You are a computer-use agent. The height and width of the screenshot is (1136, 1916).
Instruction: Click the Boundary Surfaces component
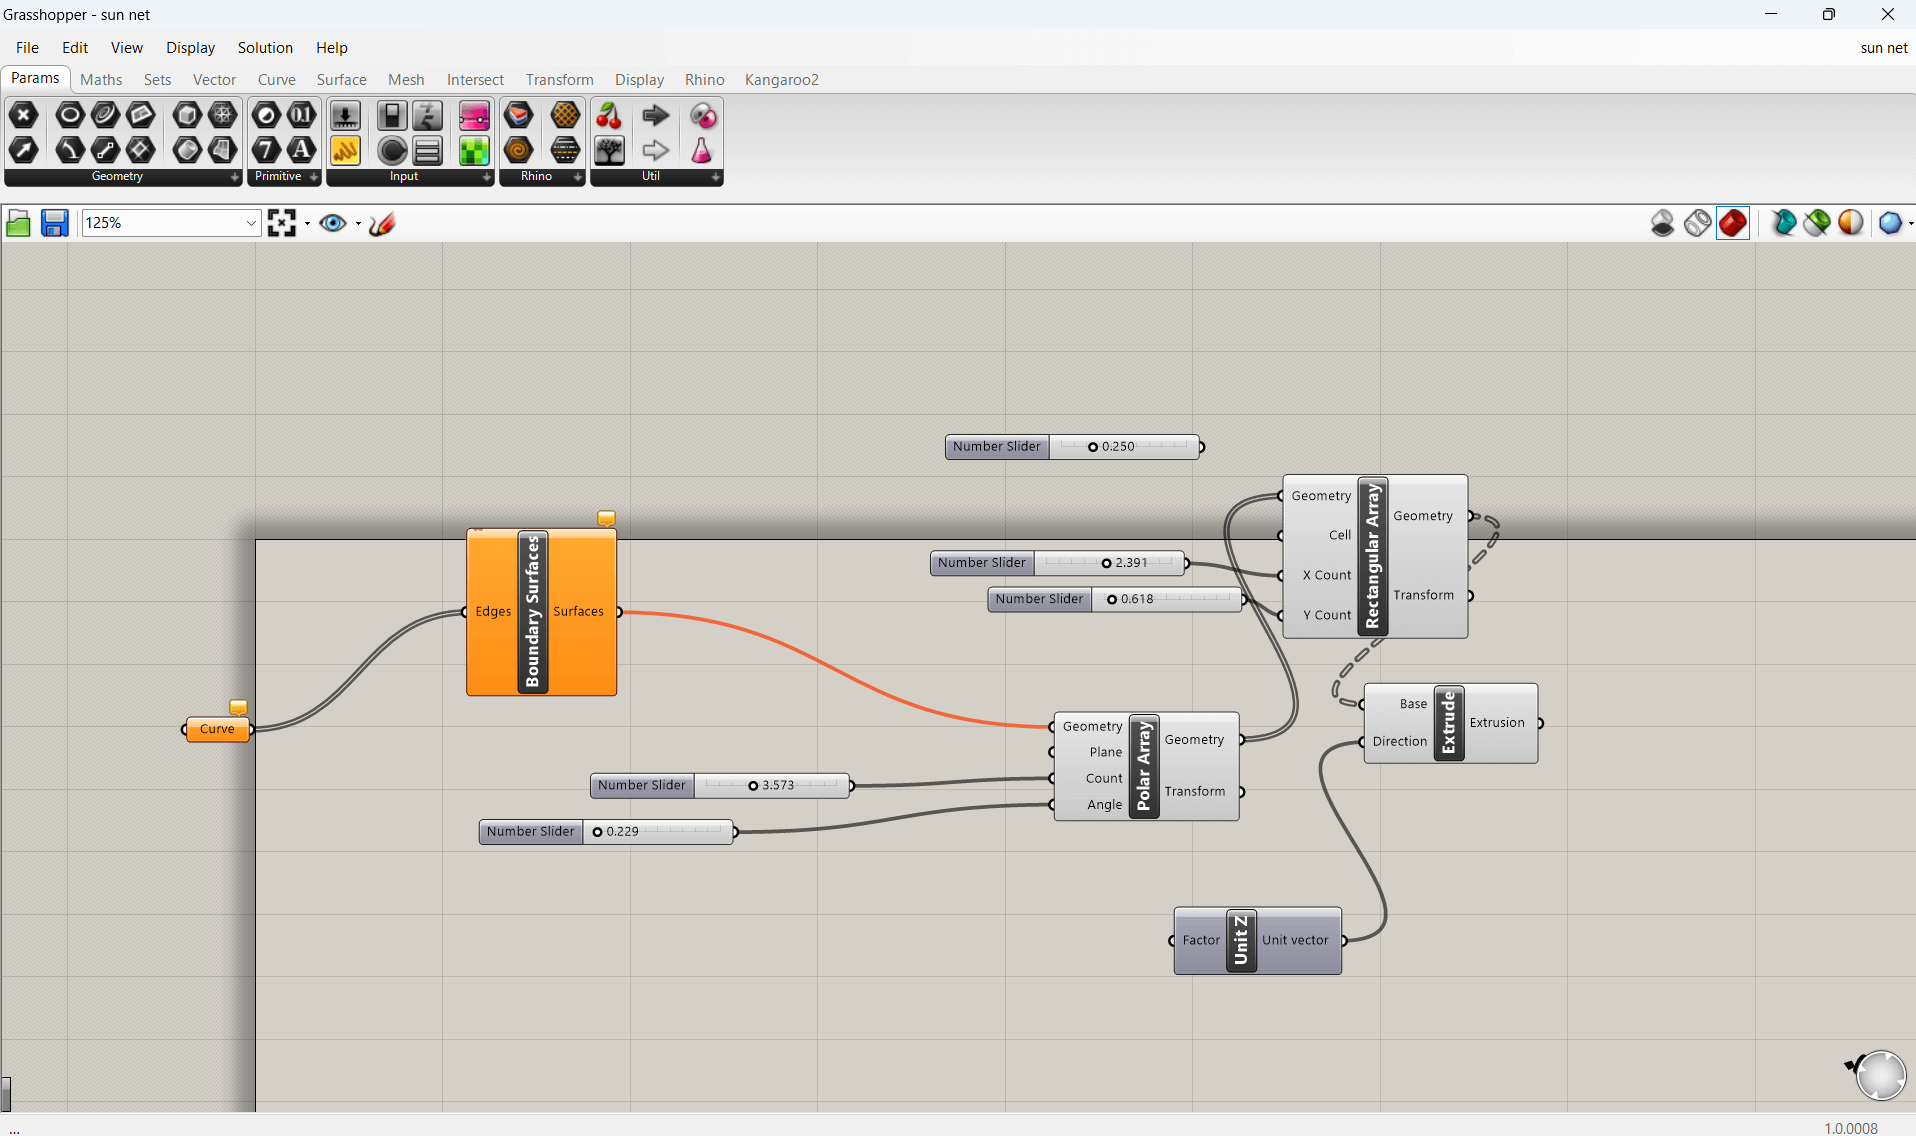532,612
